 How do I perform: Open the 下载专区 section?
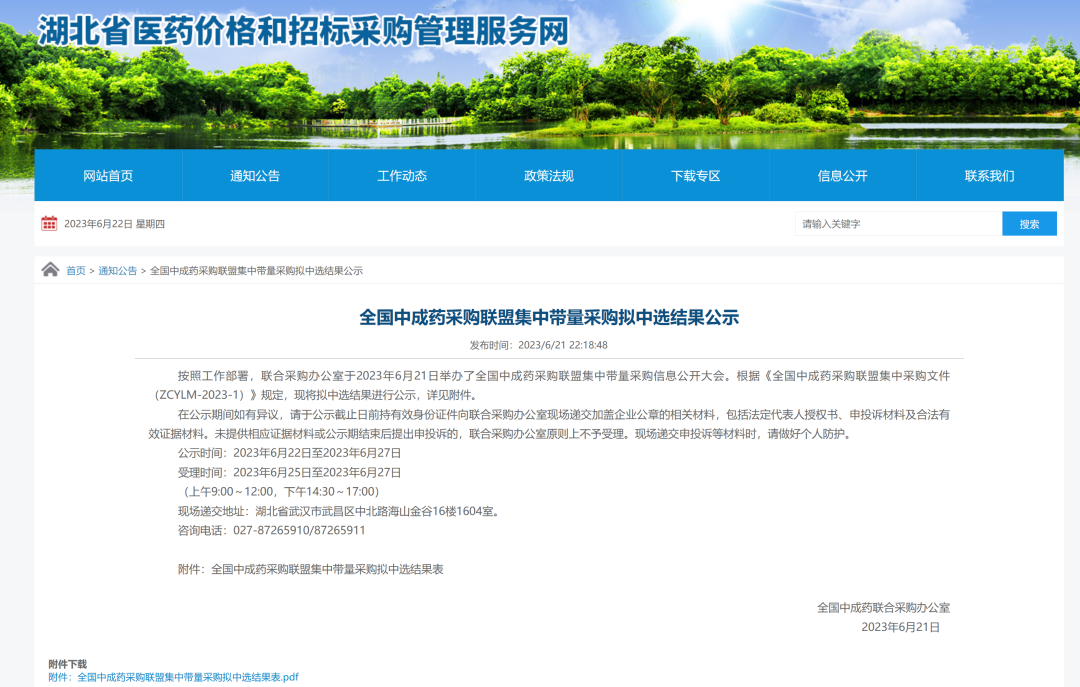pos(696,176)
